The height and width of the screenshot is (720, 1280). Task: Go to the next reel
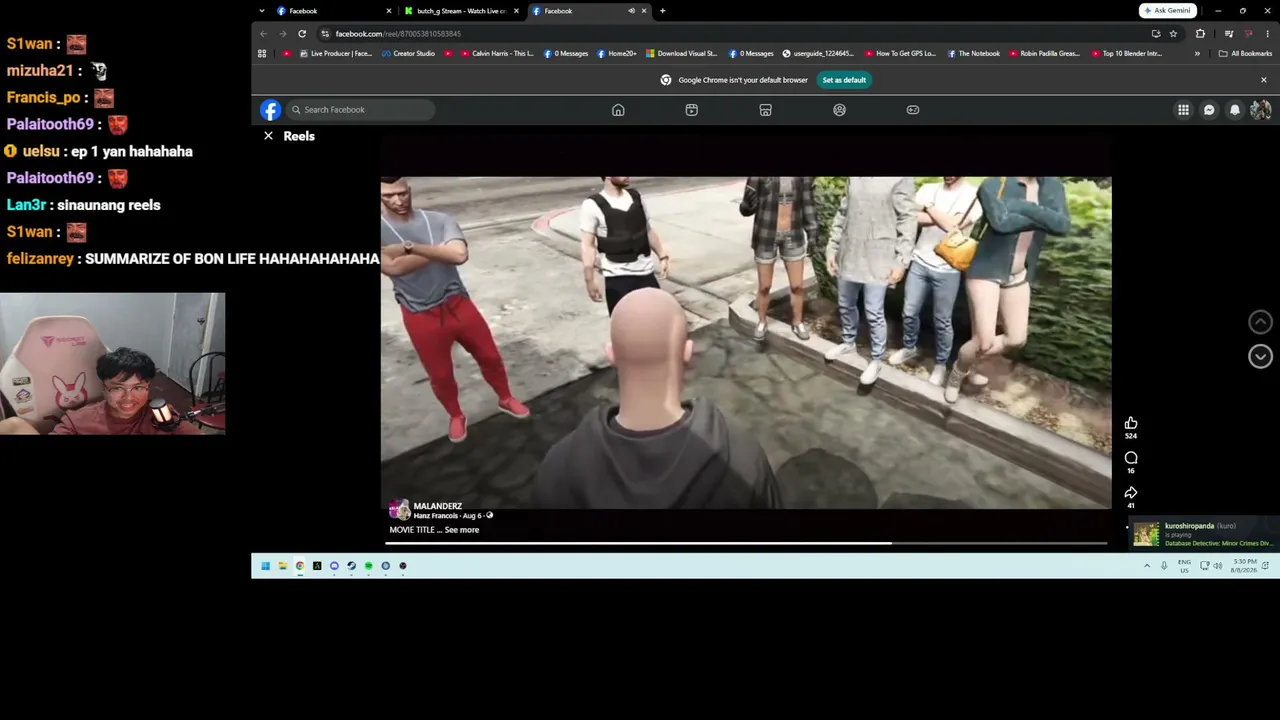(x=1260, y=356)
